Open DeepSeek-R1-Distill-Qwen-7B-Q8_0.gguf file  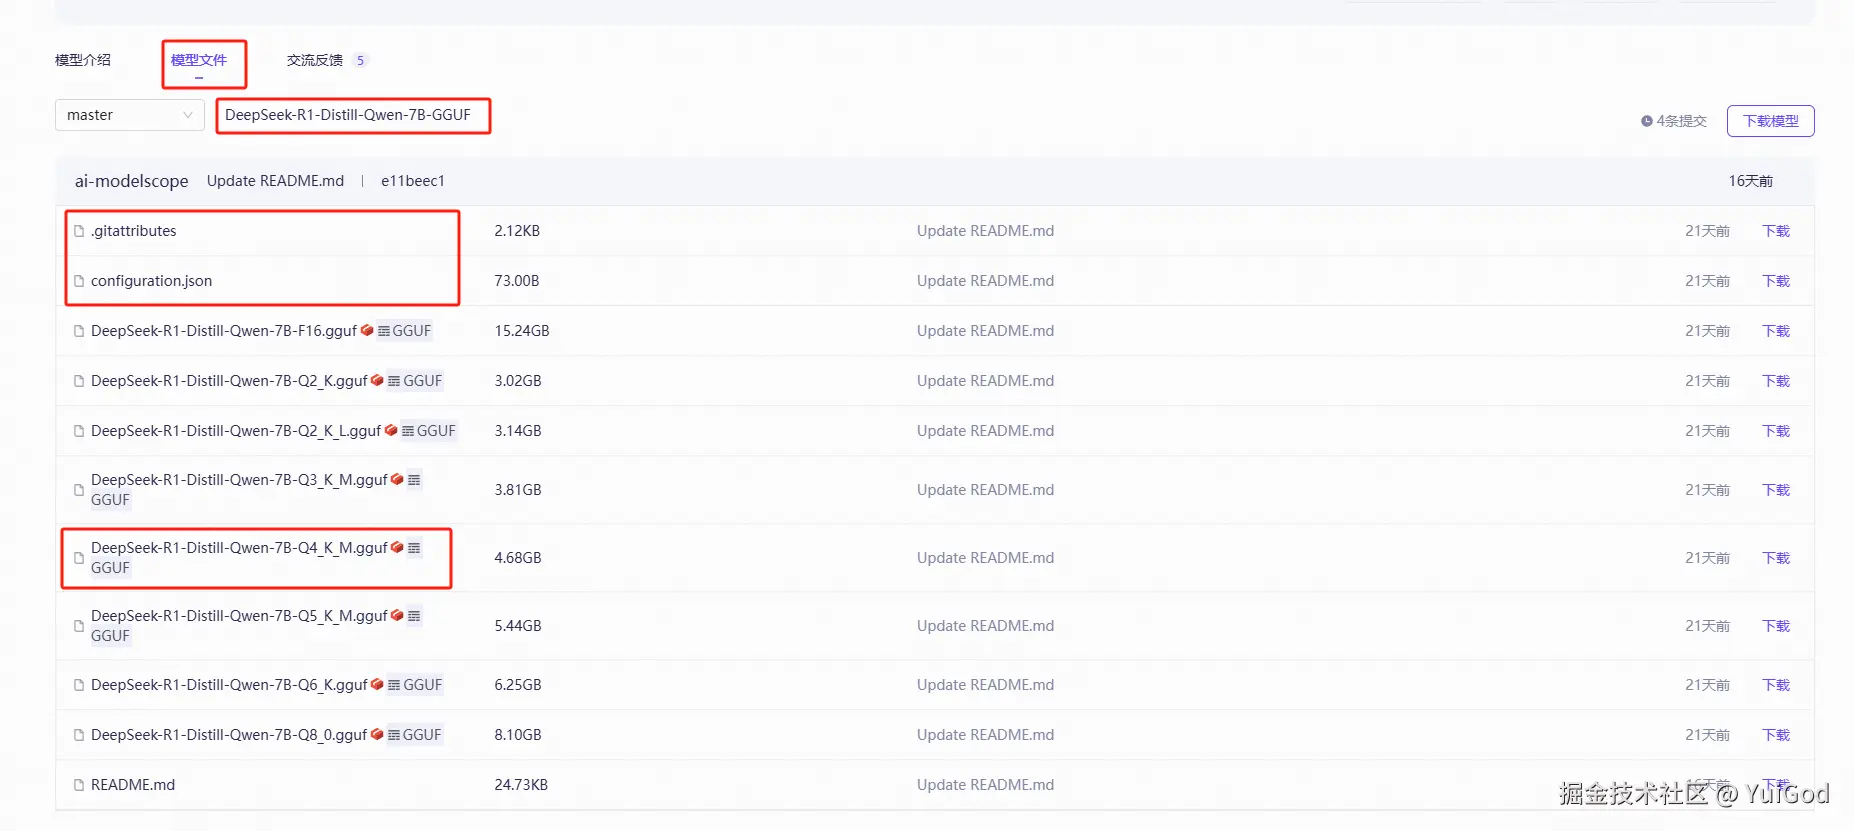coord(229,735)
